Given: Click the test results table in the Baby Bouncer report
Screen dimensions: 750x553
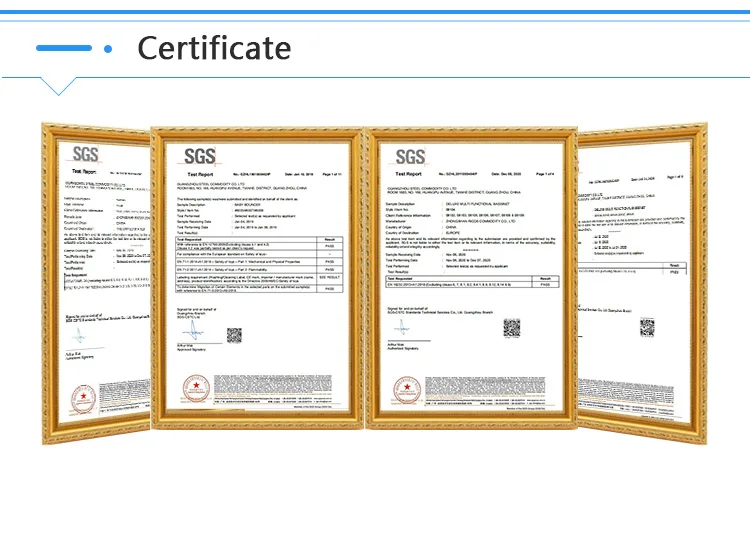Looking at the screenshot, I should click(x=259, y=264).
